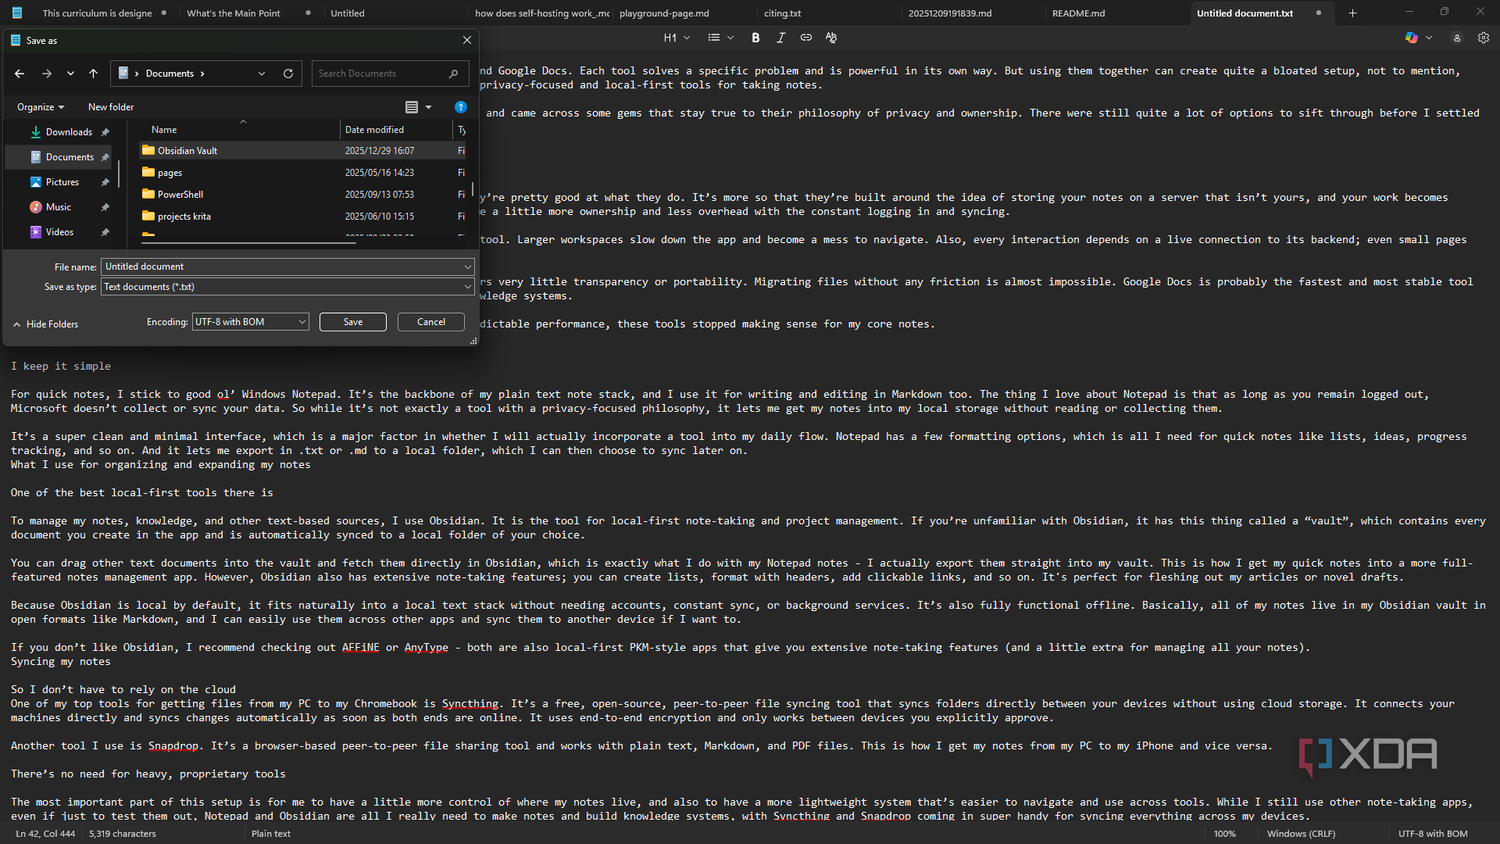Refresh the Documents folder in the dialog
This screenshot has width=1500, height=844.
tap(288, 73)
